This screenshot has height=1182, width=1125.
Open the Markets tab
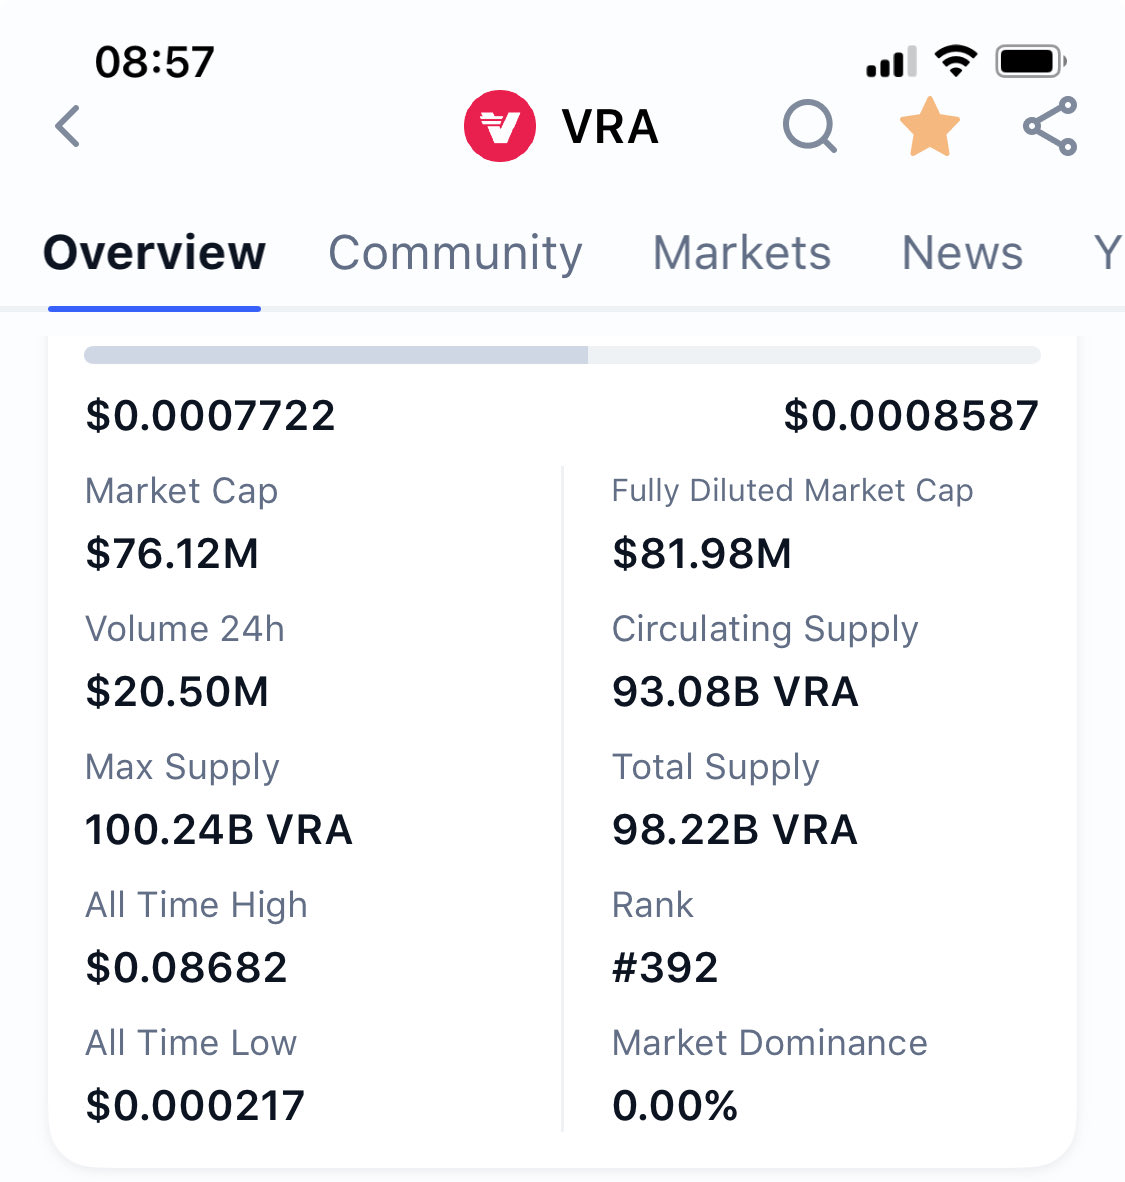(x=741, y=252)
